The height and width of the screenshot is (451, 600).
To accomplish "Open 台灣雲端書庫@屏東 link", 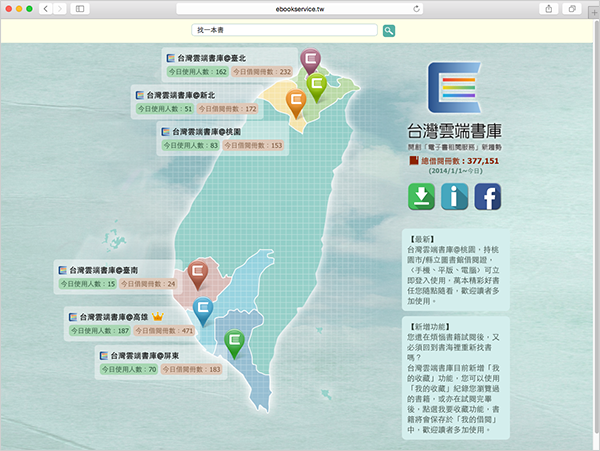I will tap(145, 356).
